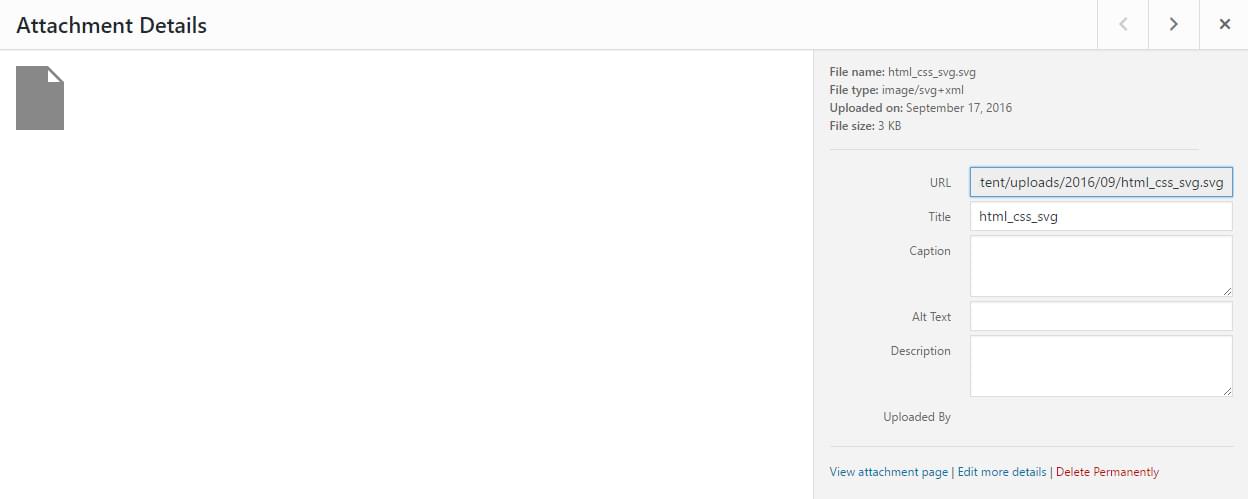Go to the previous attachment with left chevron
1248x499 pixels.
(1123, 24)
